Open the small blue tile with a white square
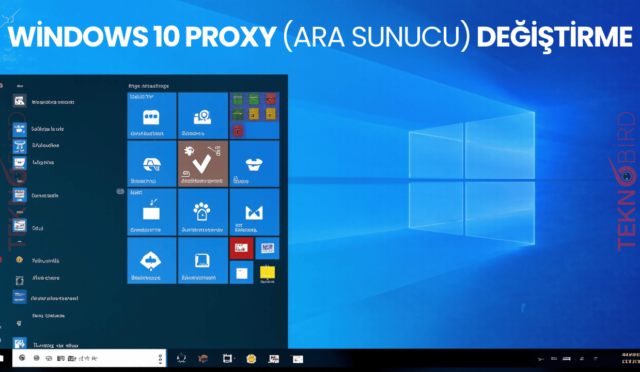Viewport: 640px width, 372px height. click(241, 273)
